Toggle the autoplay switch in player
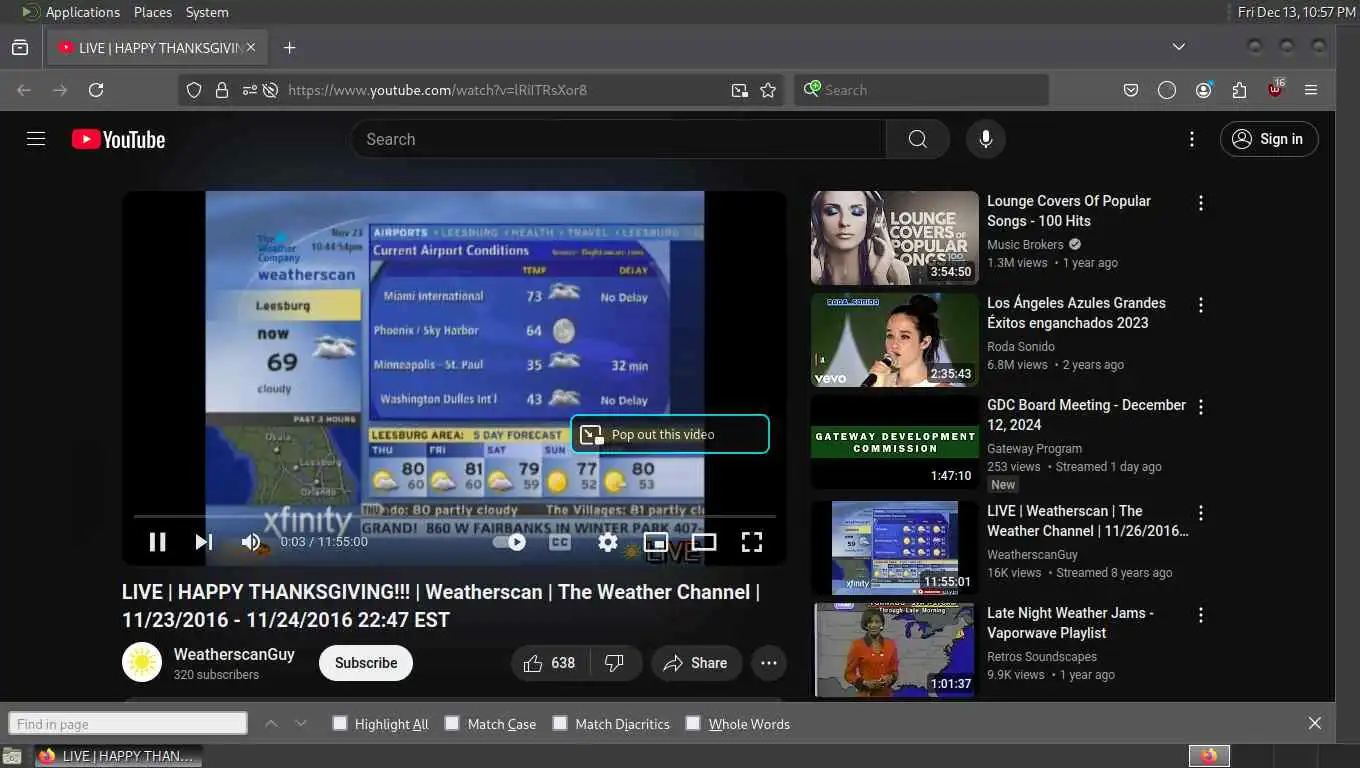This screenshot has height=768, width=1360. (510, 542)
